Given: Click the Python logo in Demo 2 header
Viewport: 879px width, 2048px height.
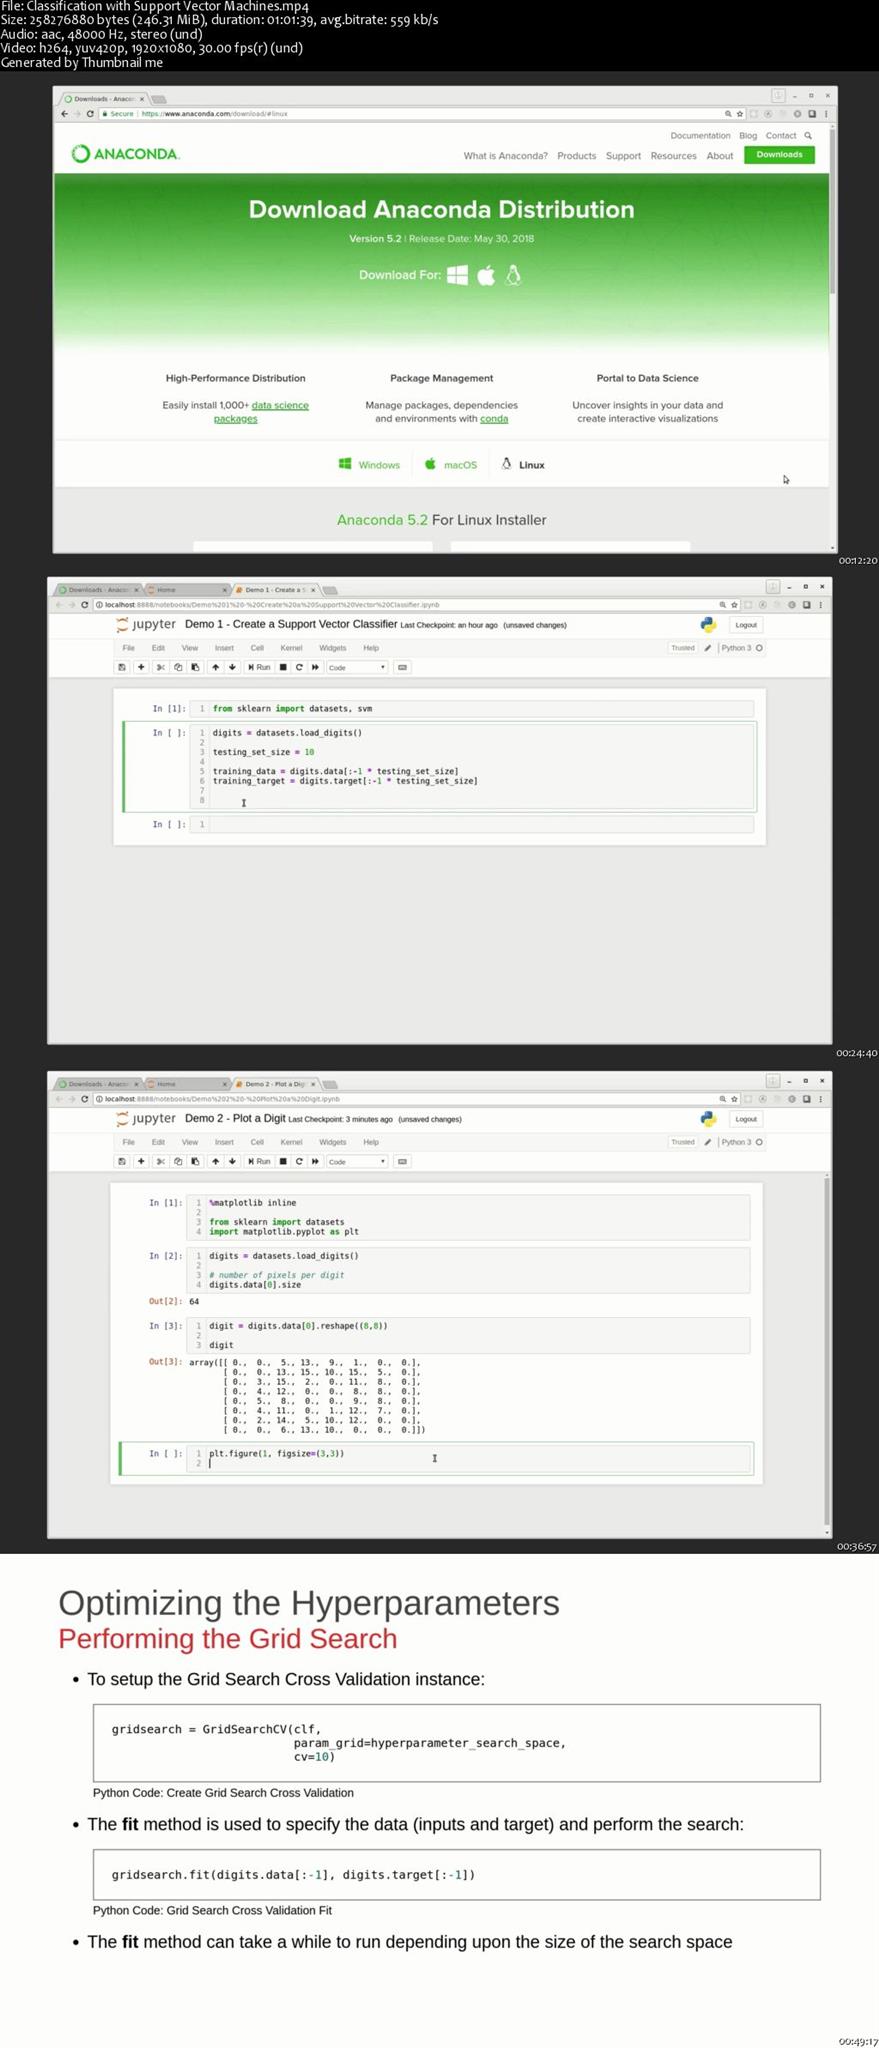Looking at the screenshot, I should point(708,1119).
